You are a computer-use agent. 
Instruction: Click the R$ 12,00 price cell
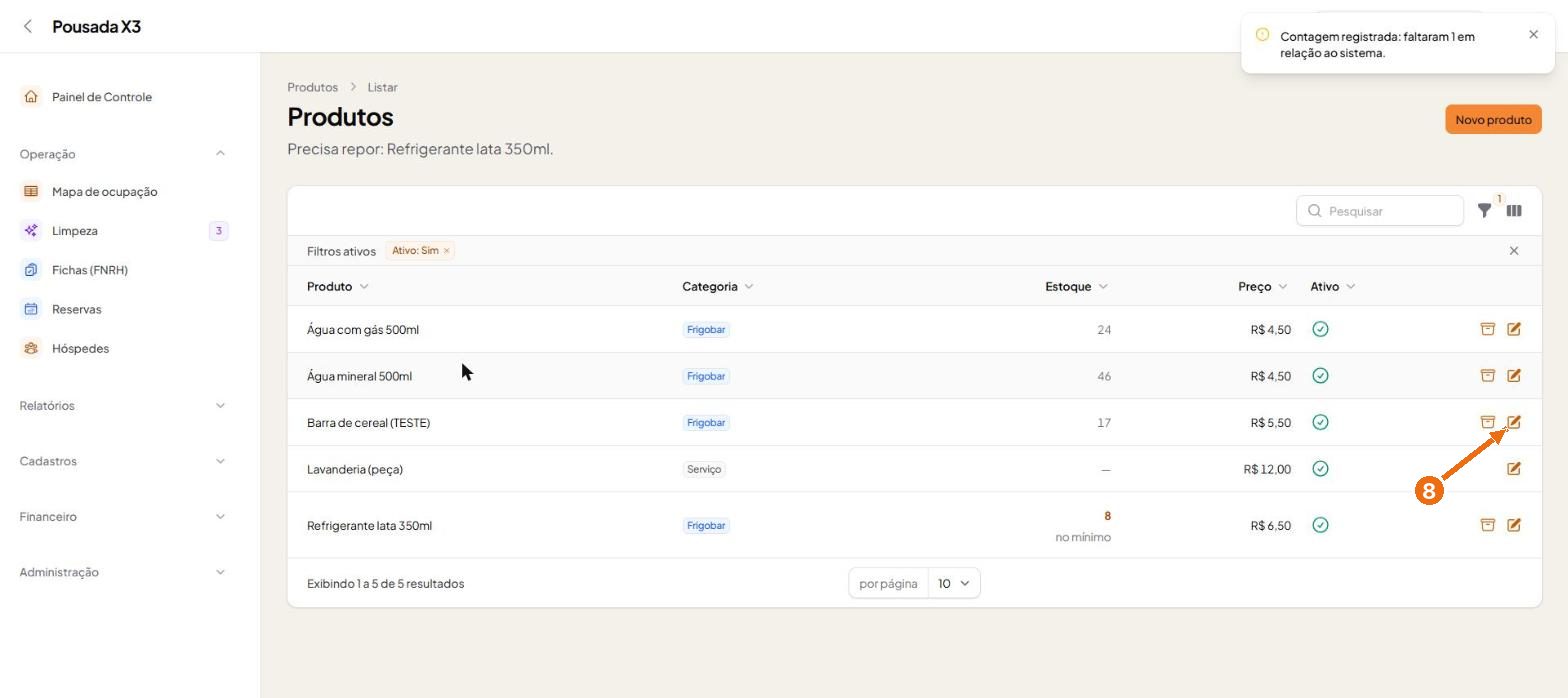click(1267, 470)
